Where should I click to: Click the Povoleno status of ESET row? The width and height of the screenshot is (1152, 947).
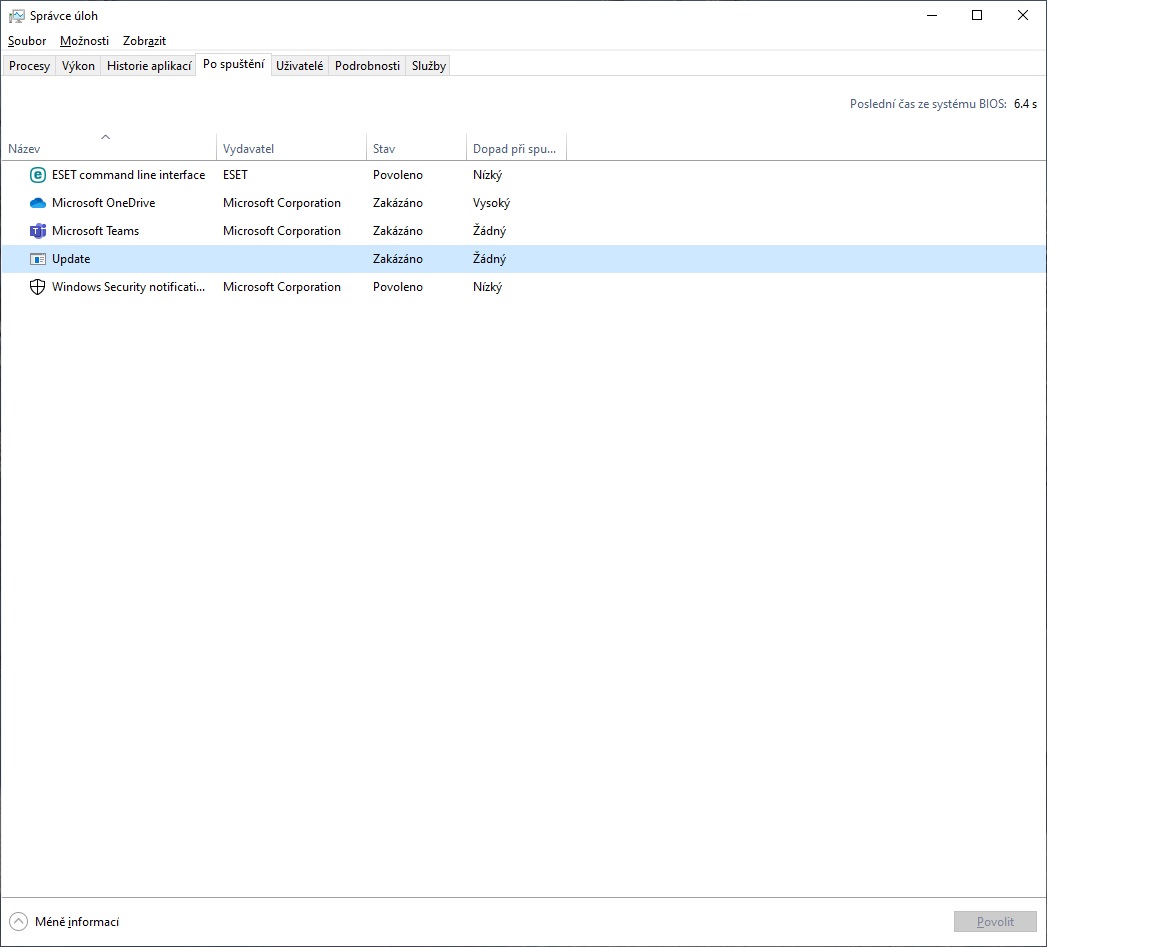tap(397, 175)
